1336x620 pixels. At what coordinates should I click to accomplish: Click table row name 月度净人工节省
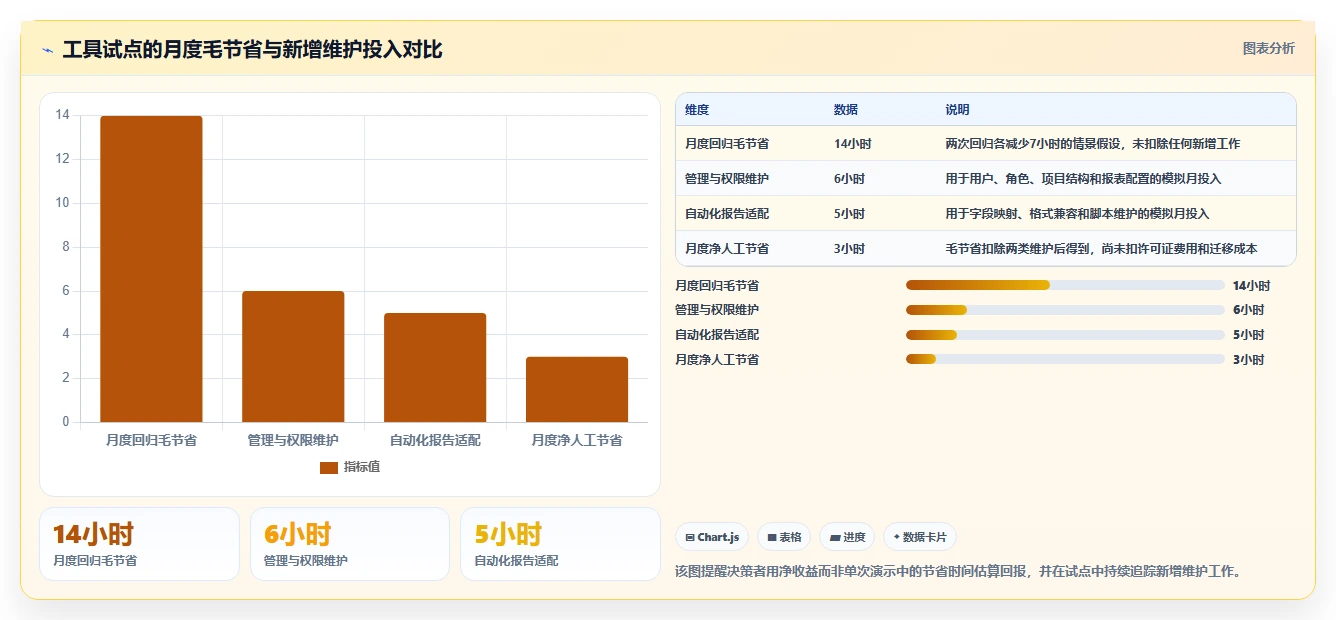click(x=727, y=249)
